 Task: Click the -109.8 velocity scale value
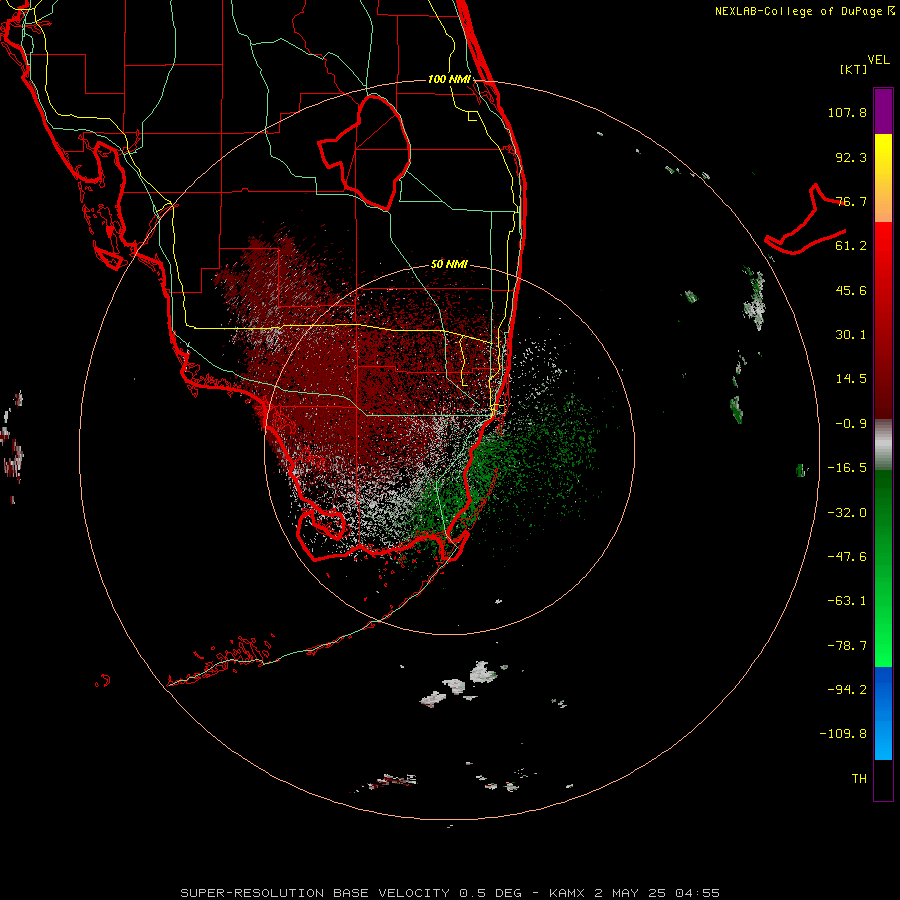coord(843,734)
